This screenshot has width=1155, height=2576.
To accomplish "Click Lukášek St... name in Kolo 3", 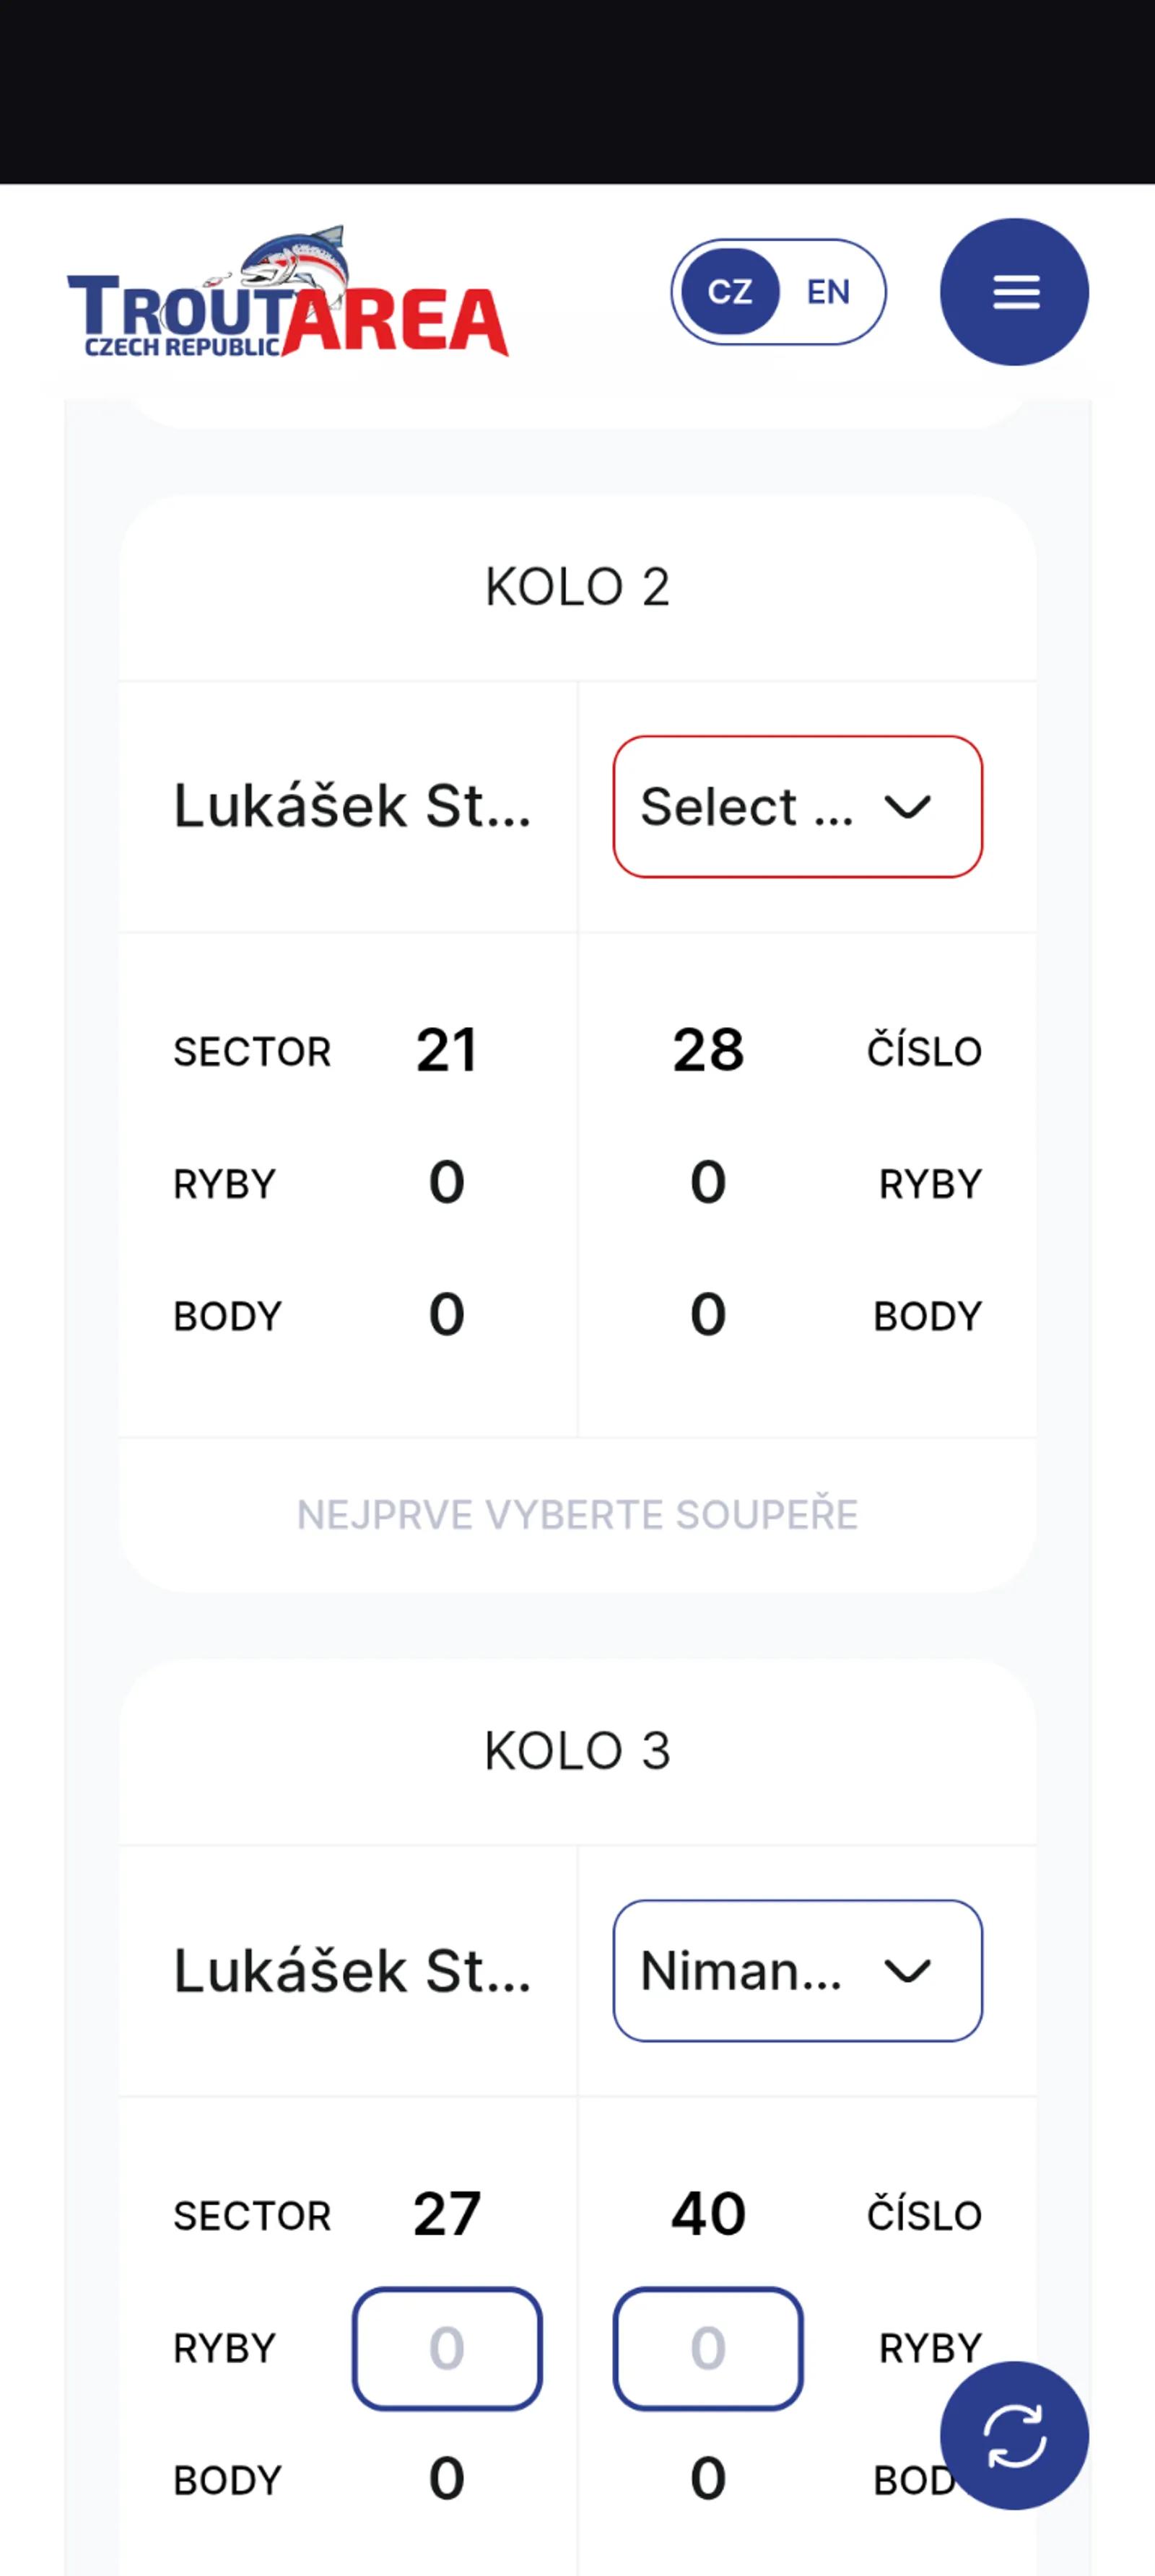I will pyautogui.click(x=352, y=1971).
